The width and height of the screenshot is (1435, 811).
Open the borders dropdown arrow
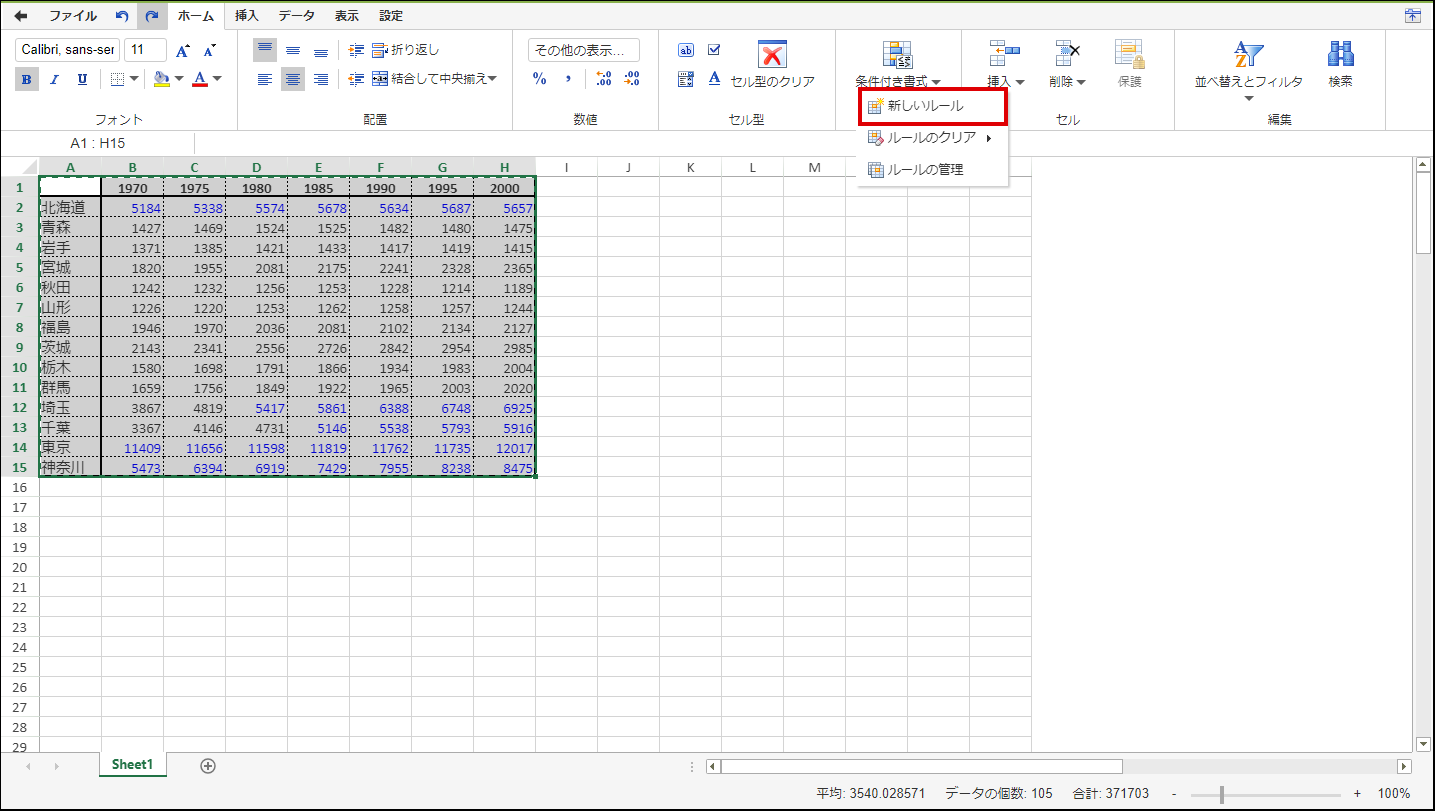point(136,79)
